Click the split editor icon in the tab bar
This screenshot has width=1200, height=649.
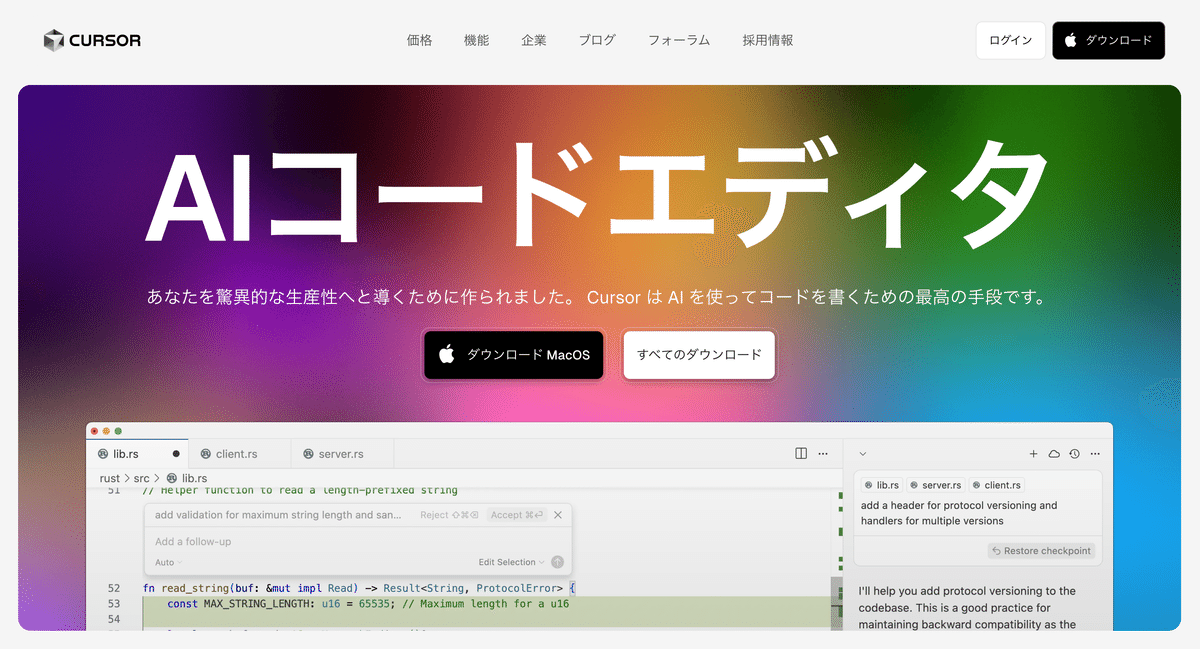pyautogui.click(x=802, y=453)
